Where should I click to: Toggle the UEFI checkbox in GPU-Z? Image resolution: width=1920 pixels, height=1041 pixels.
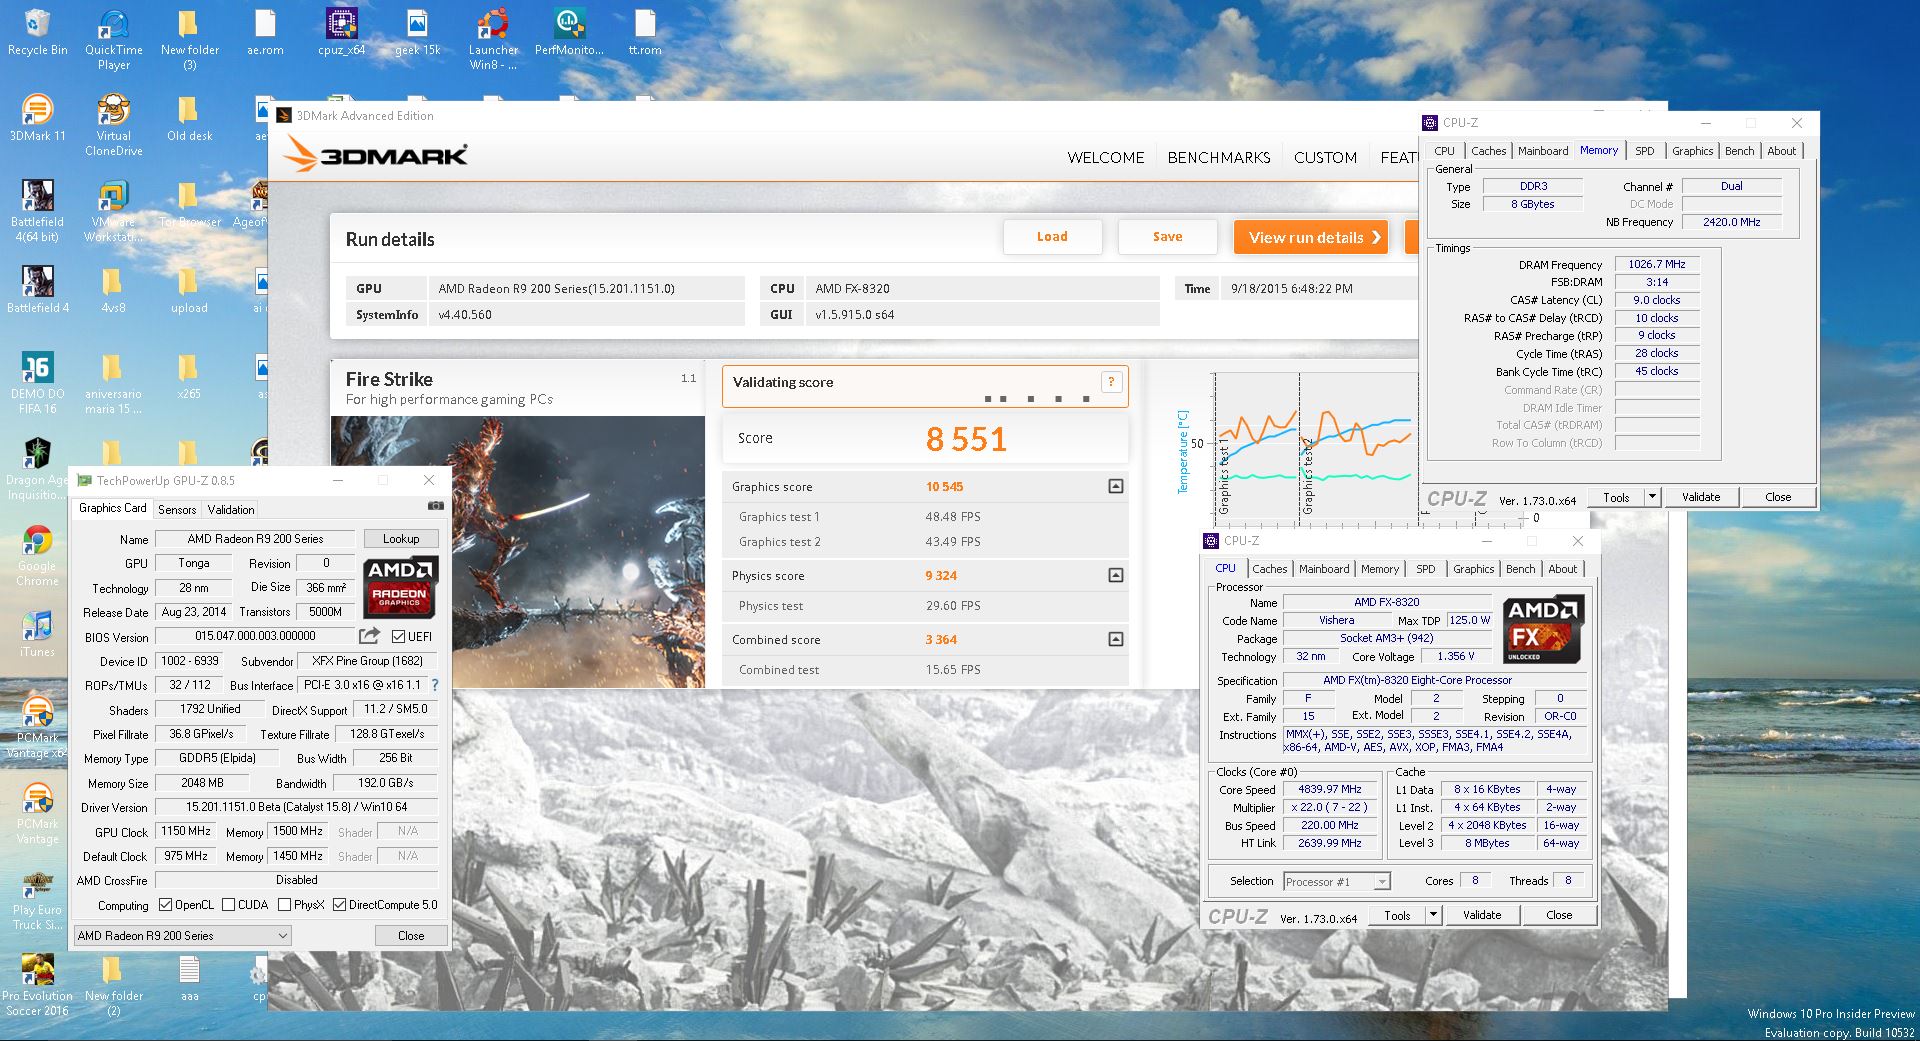click(x=399, y=636)
